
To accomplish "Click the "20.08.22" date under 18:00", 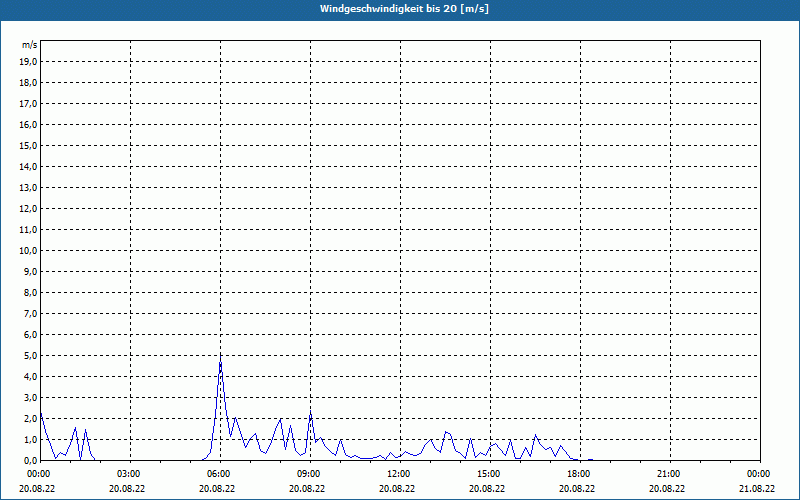I will coord(577,488).
